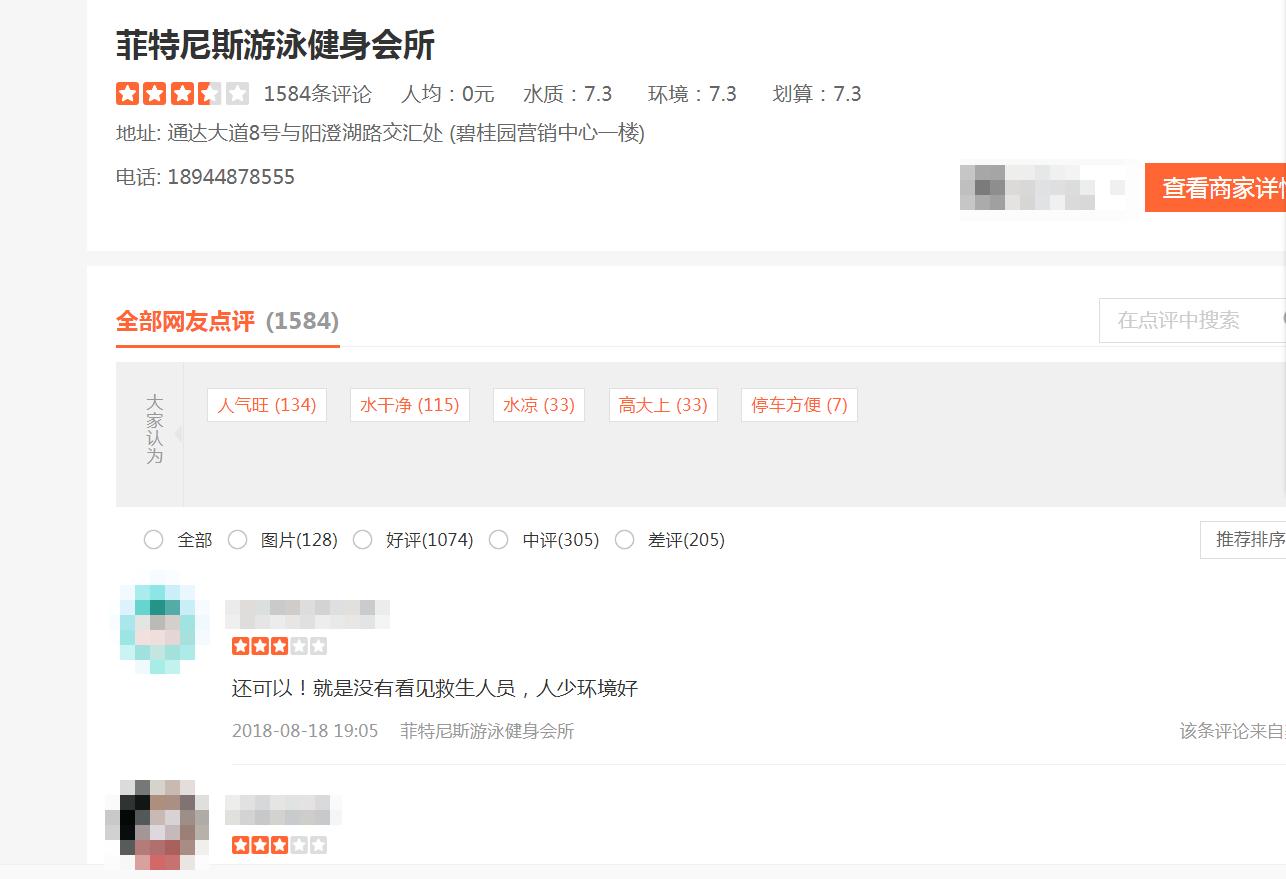Click the 停车方便 (7) tag

tap(799, 405)
